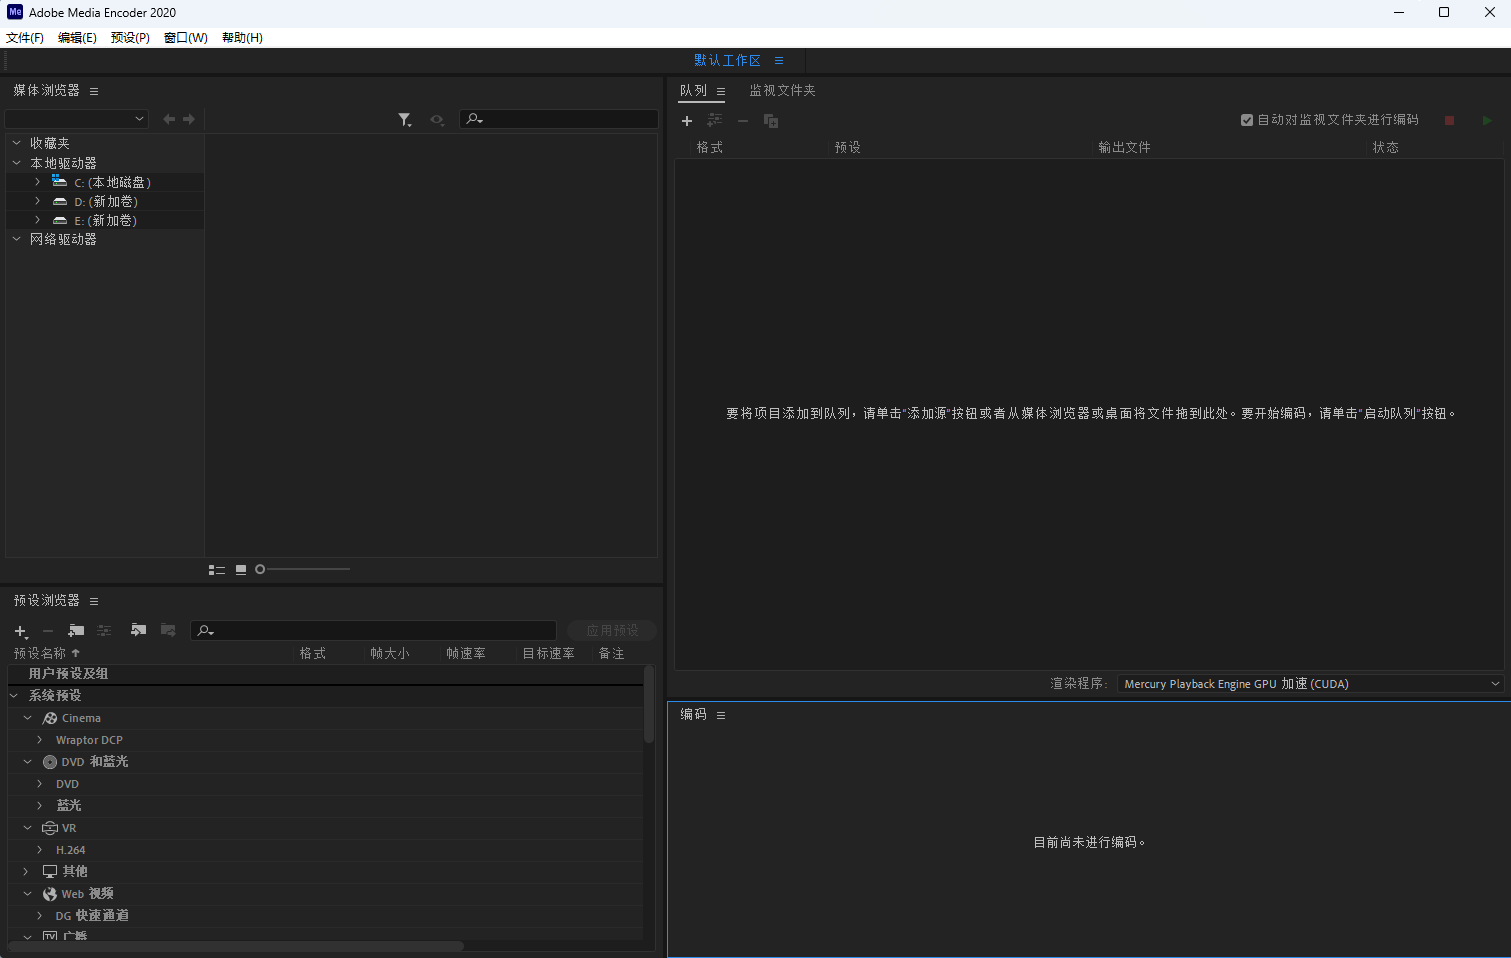
Task: Click the Add Source plus icon in Queue
Action: (687, 120)
